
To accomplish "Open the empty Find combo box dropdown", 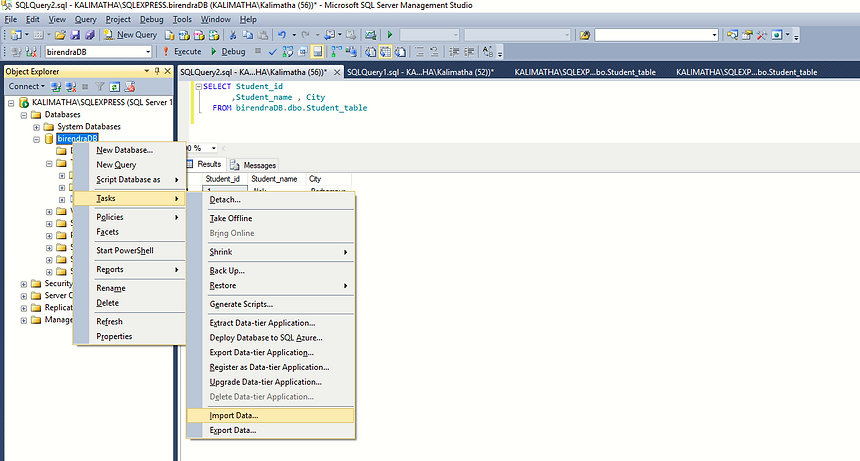I will (714, 35).
